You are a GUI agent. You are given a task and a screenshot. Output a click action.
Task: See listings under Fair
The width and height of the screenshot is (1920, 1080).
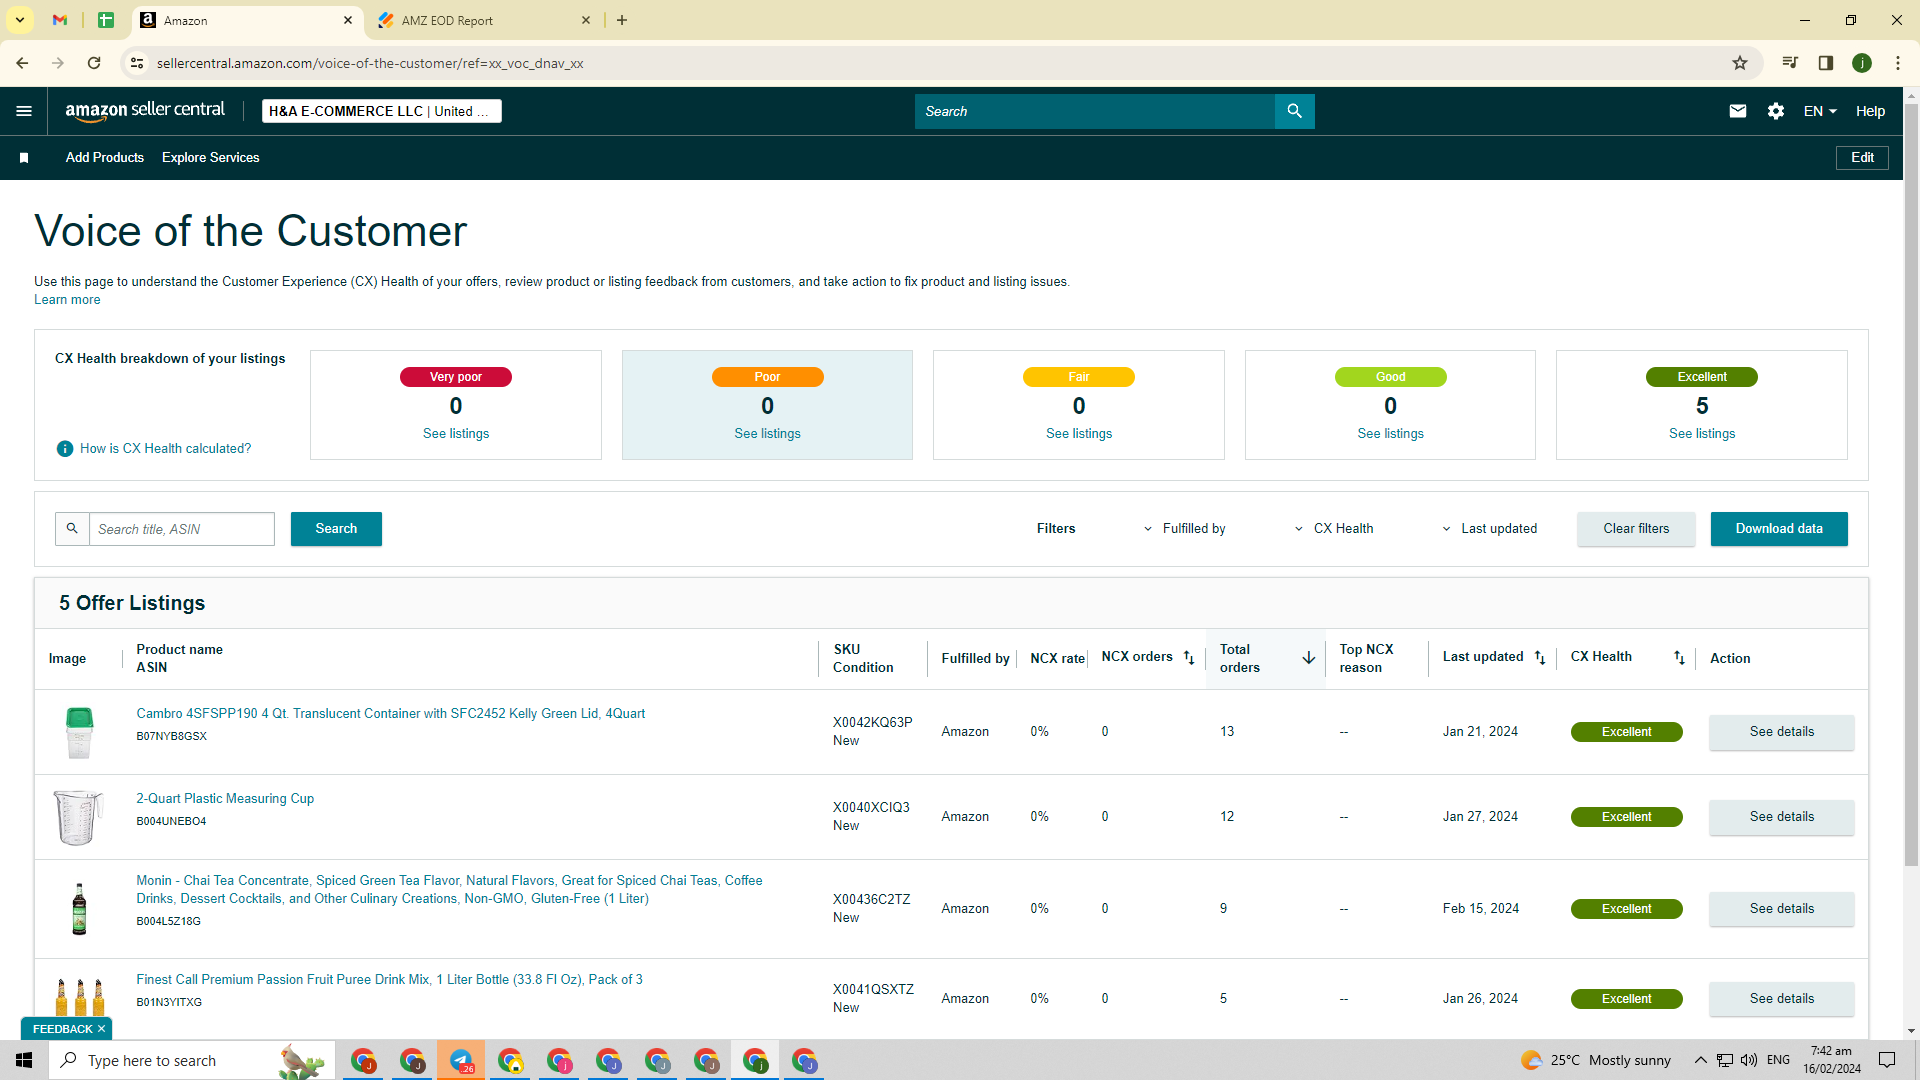(x=1079, y=434)
